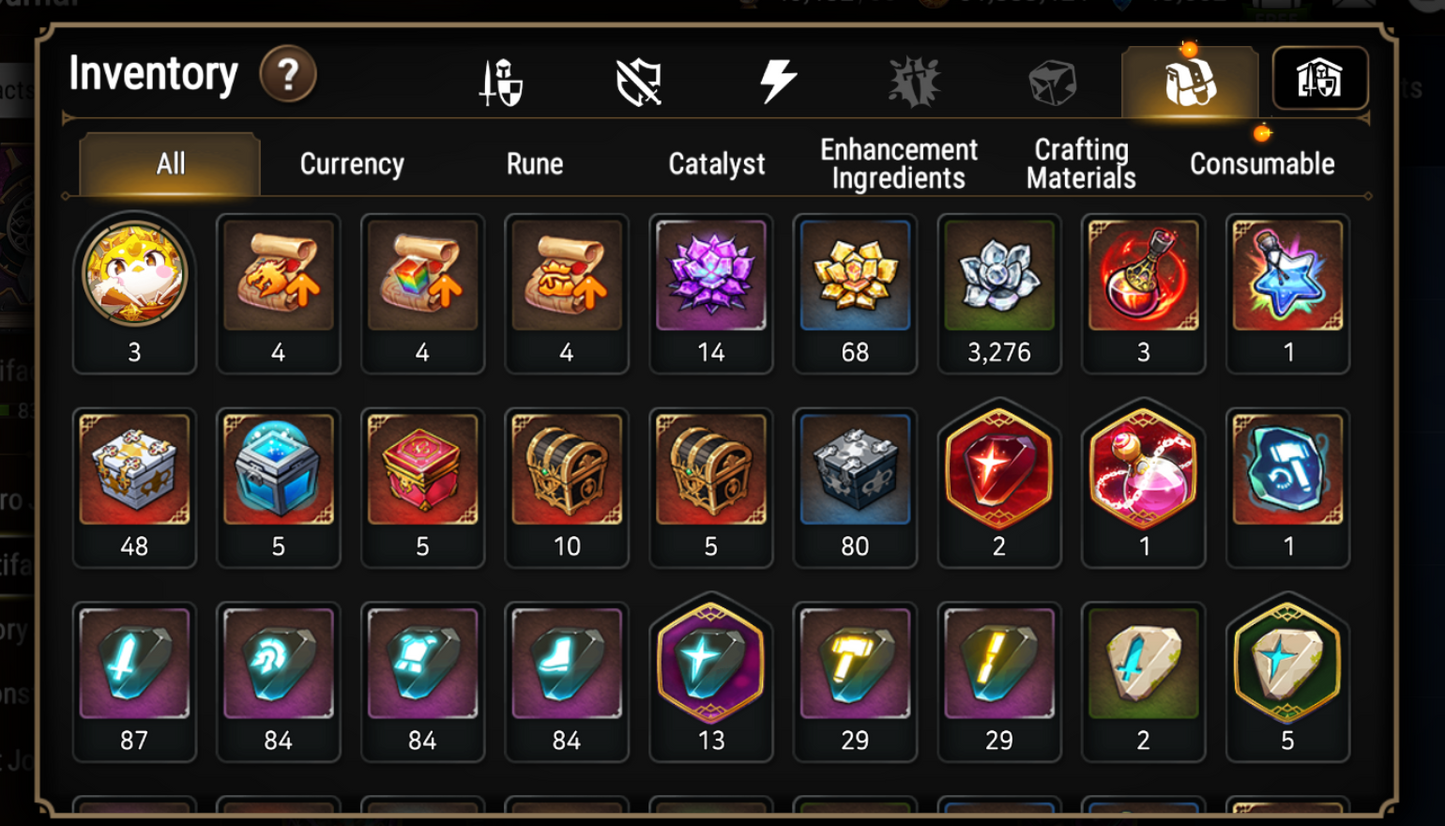Switch to the Currency tab

click(x=352, y=164)
